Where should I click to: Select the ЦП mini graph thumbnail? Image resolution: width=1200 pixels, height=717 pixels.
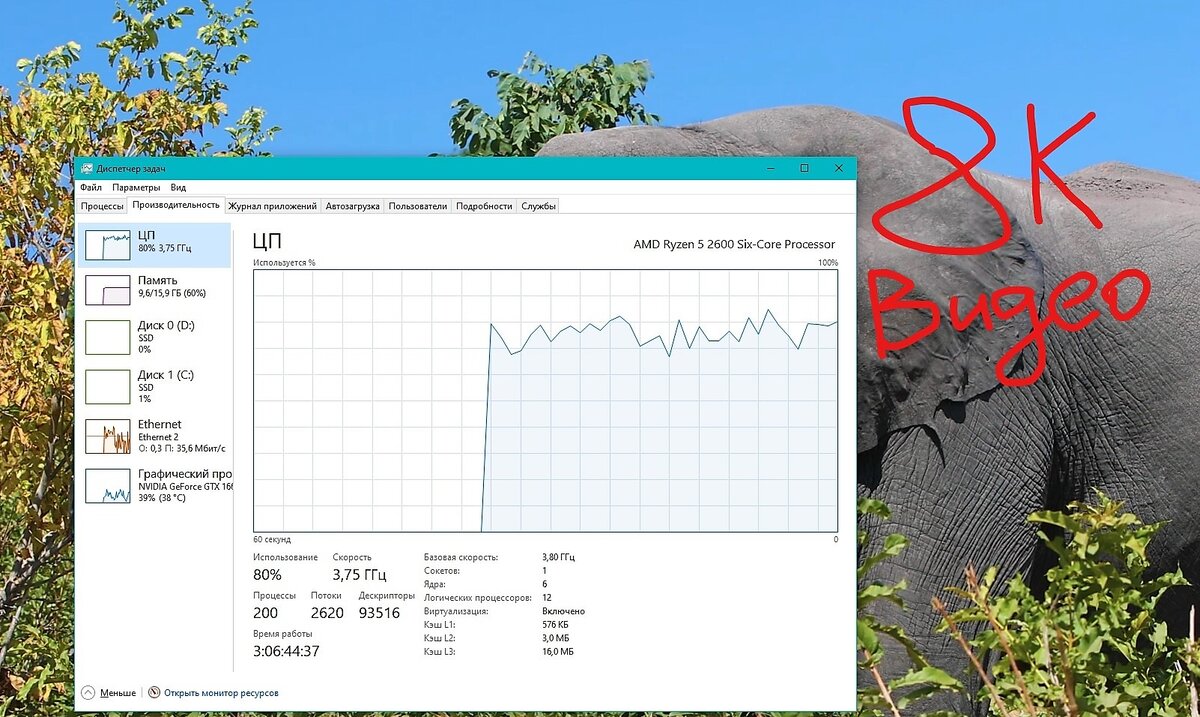108,245
